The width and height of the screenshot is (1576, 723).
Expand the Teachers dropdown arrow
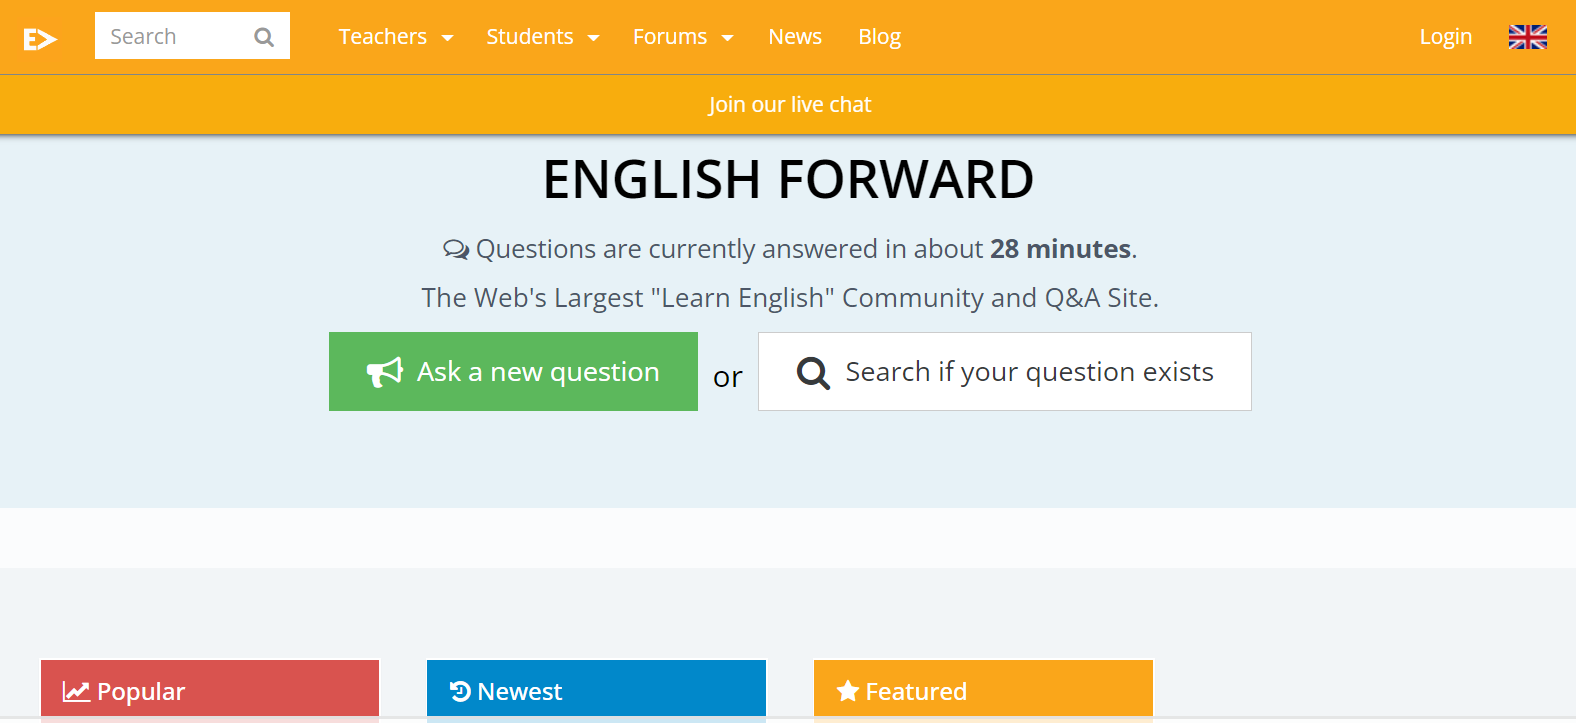coord(447,38)
